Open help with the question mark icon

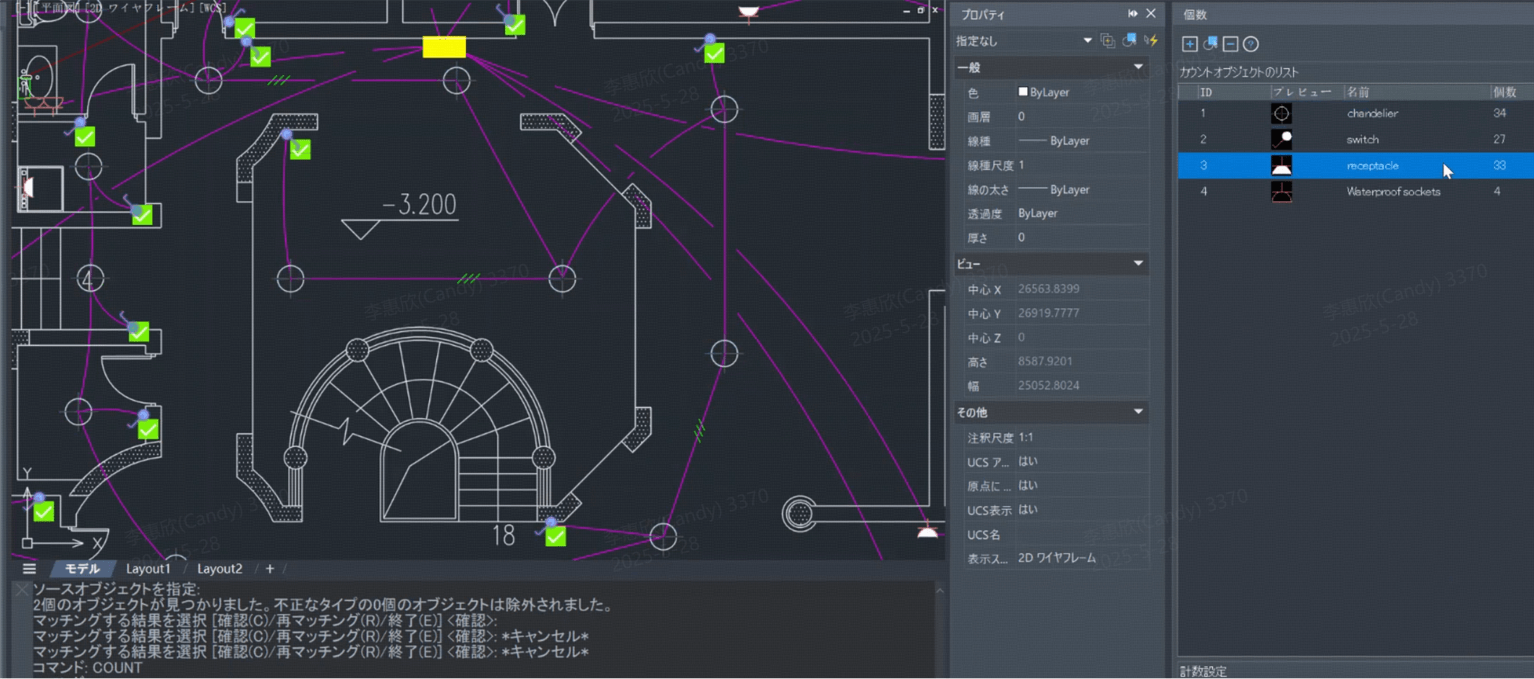[1251, 44]
